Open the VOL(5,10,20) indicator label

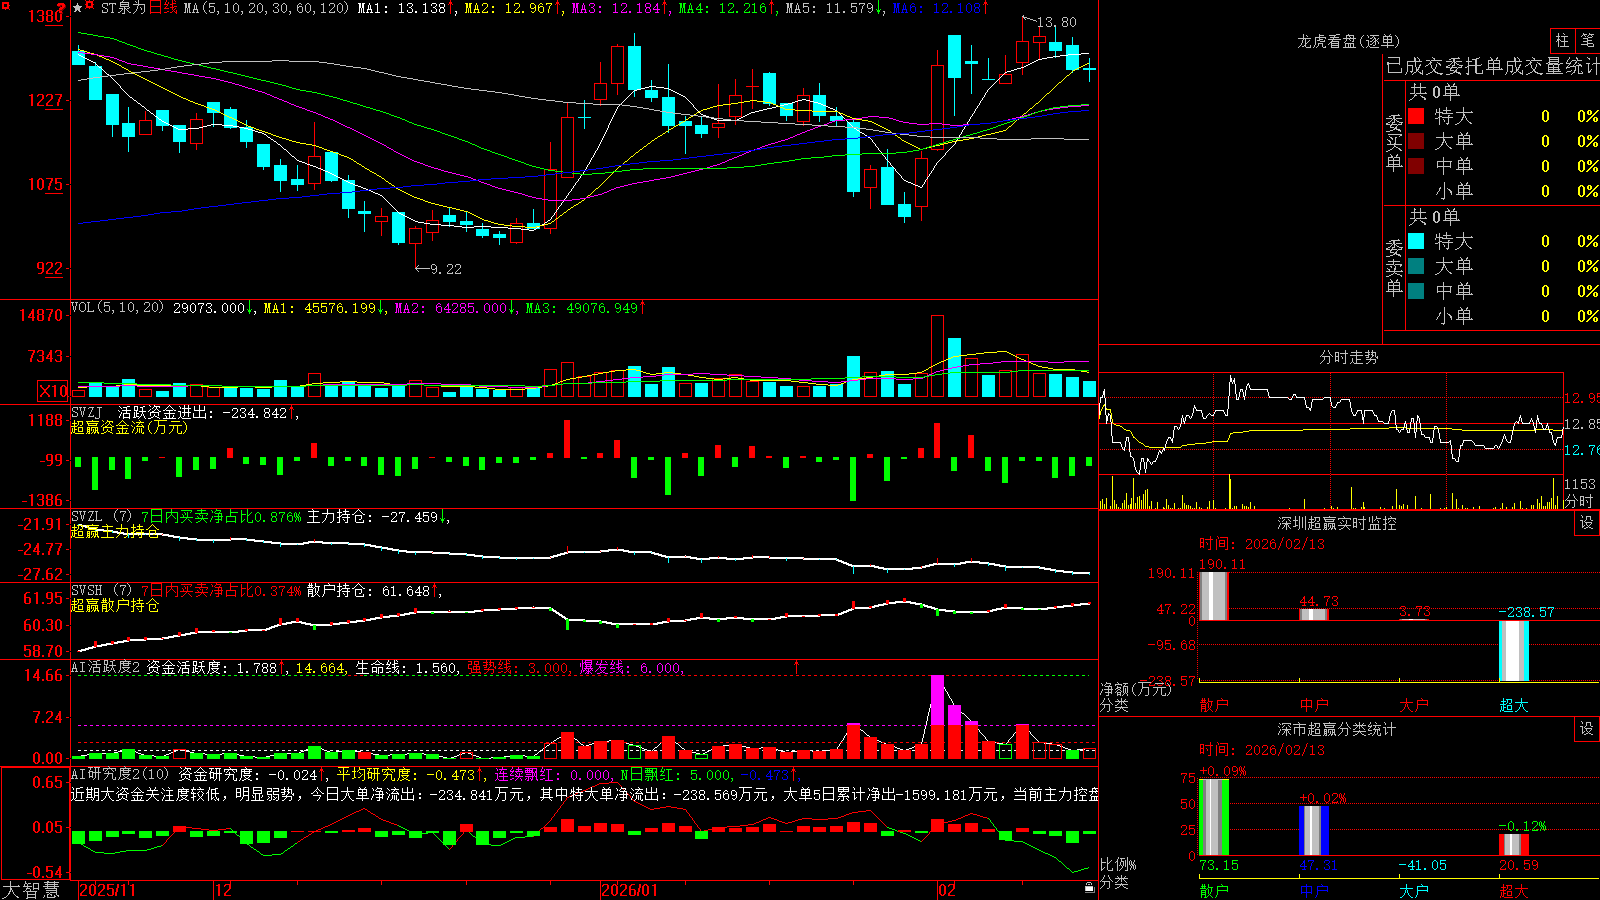pos(117,307)
